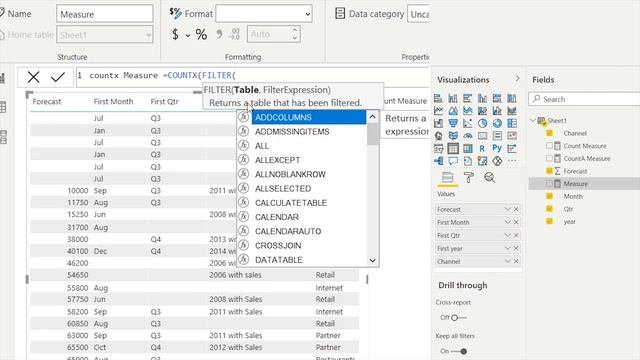
Task: Open Channel value field options
Action: [507, 261]
